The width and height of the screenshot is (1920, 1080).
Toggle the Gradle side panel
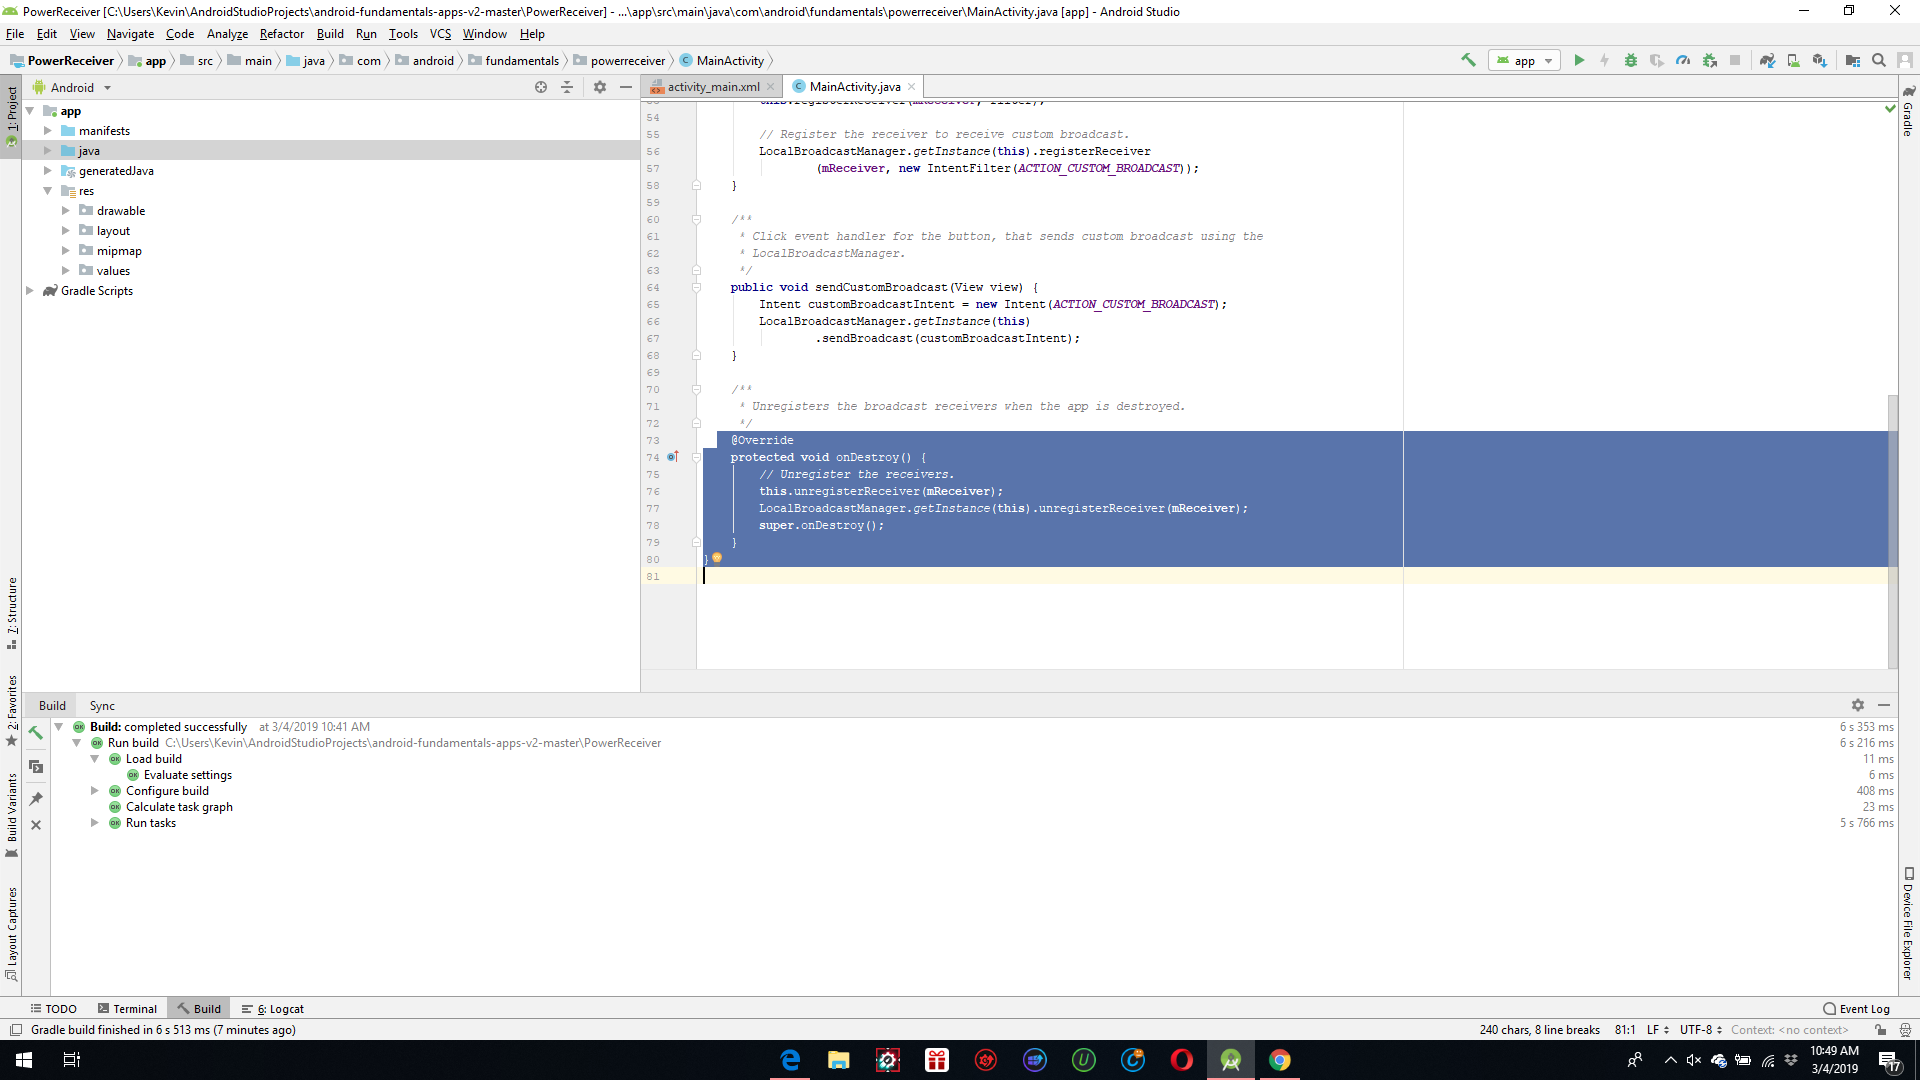click(x=1908, y=112)
